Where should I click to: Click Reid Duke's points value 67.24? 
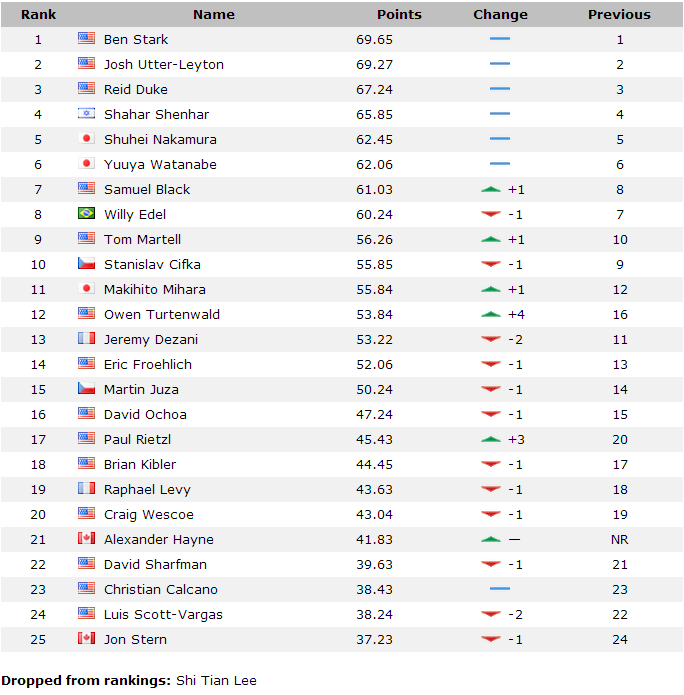click(374, 90)
